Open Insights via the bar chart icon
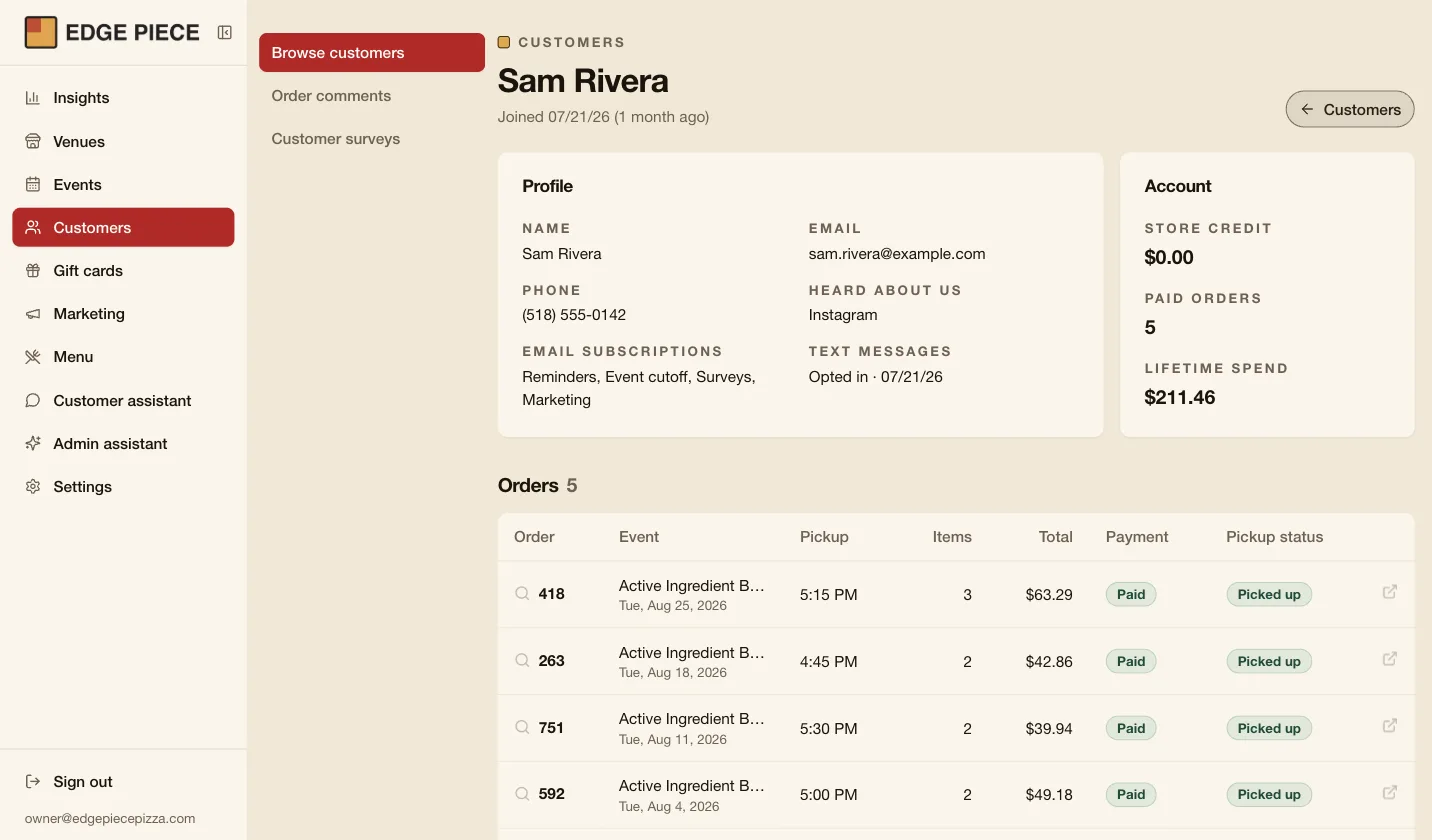This screenshot has width=1432, height=840. 33,98
